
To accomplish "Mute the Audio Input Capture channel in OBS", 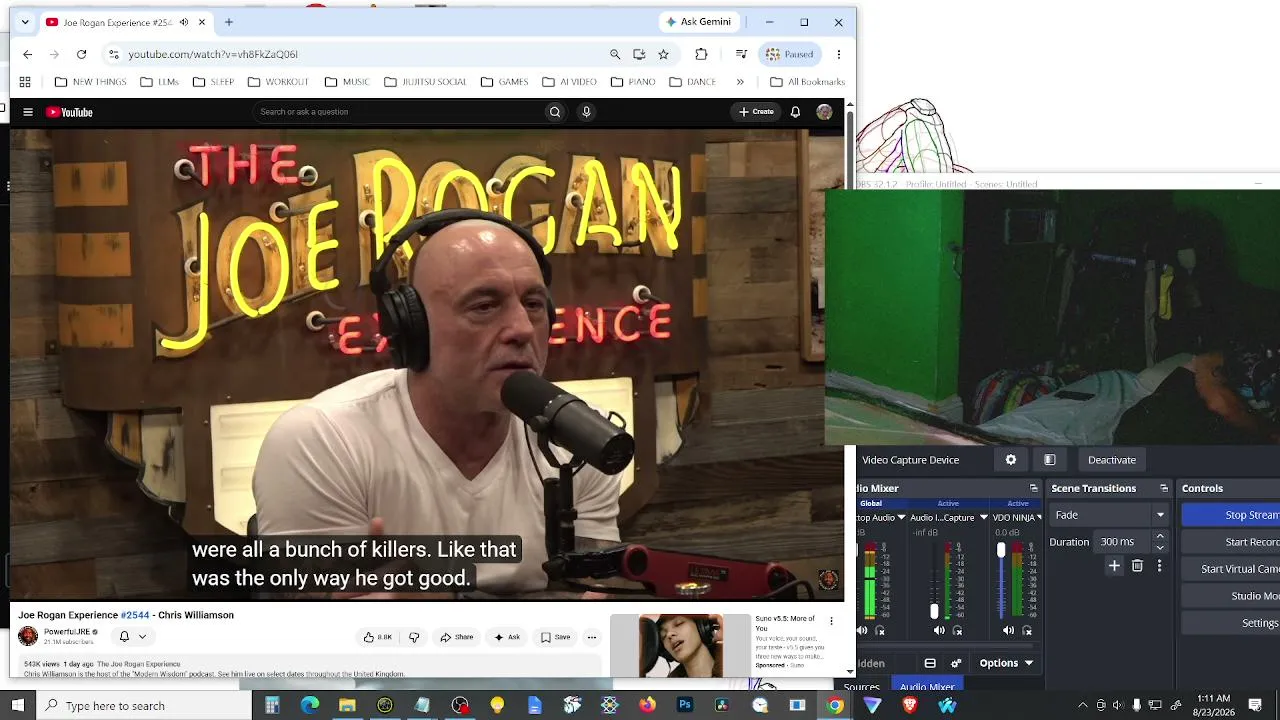I will 939,631.
